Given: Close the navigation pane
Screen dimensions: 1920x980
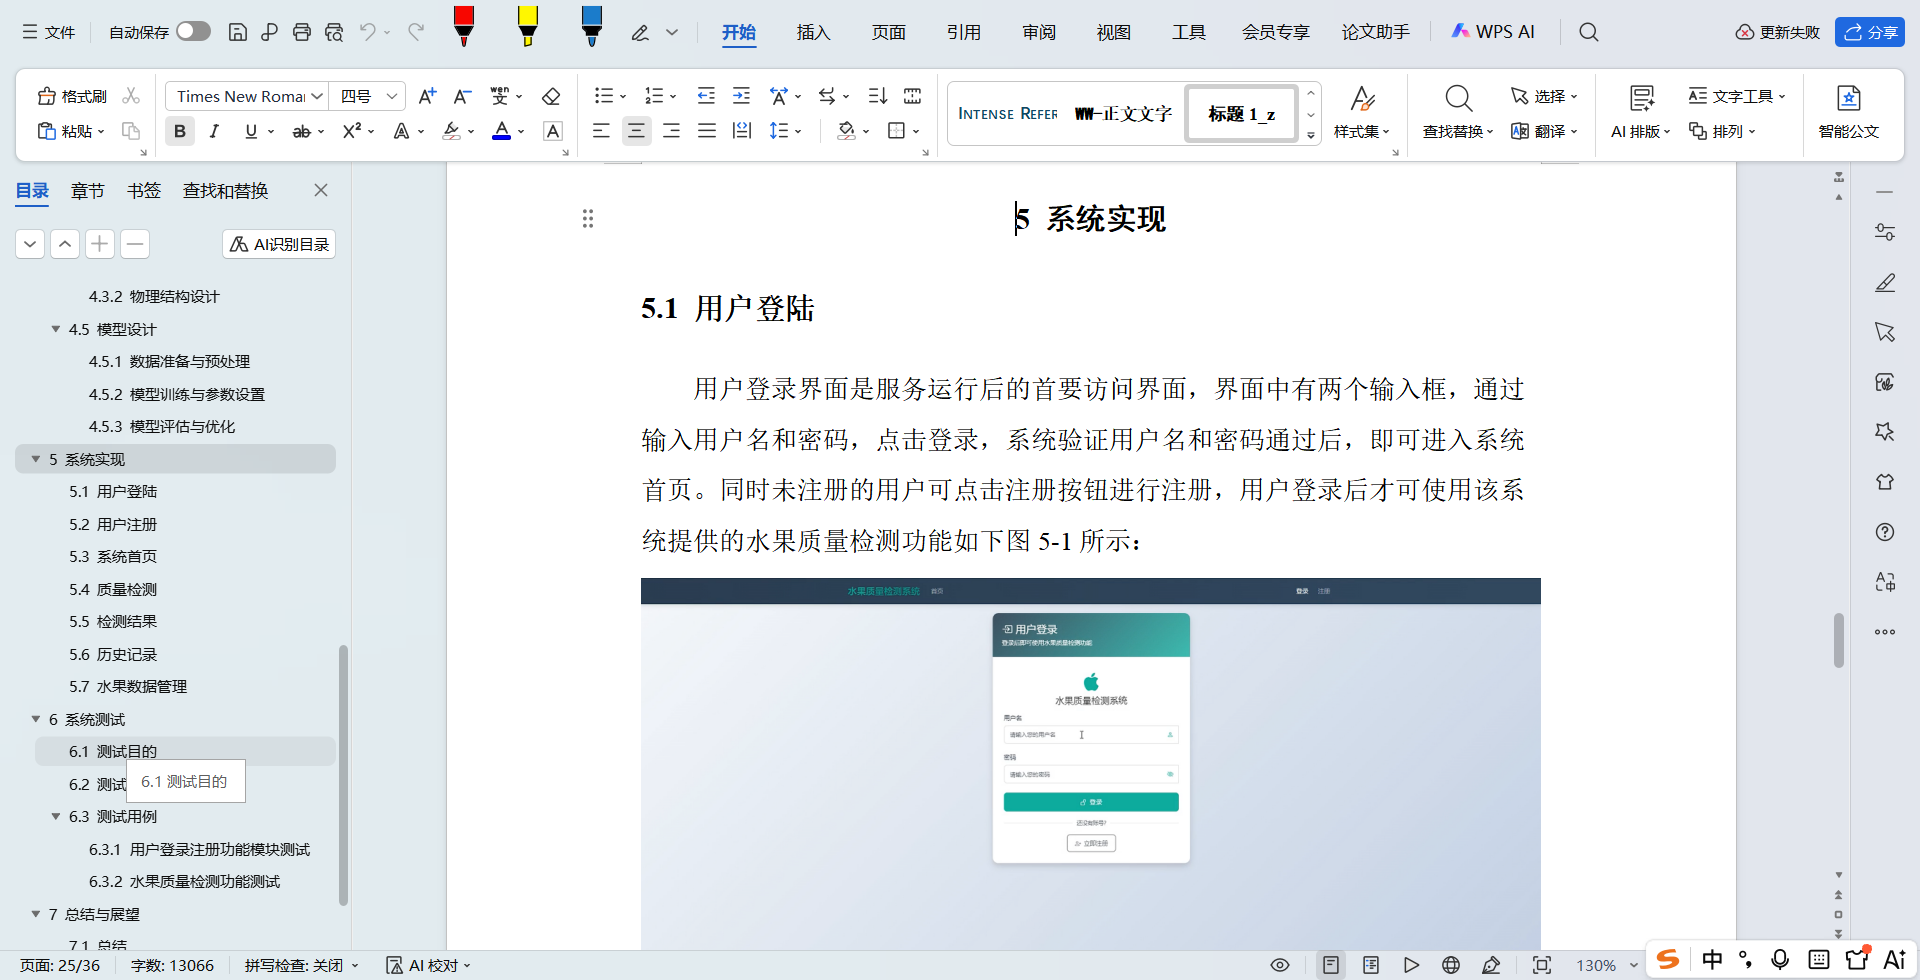Looking at the screenshot, I should (321, 190).
